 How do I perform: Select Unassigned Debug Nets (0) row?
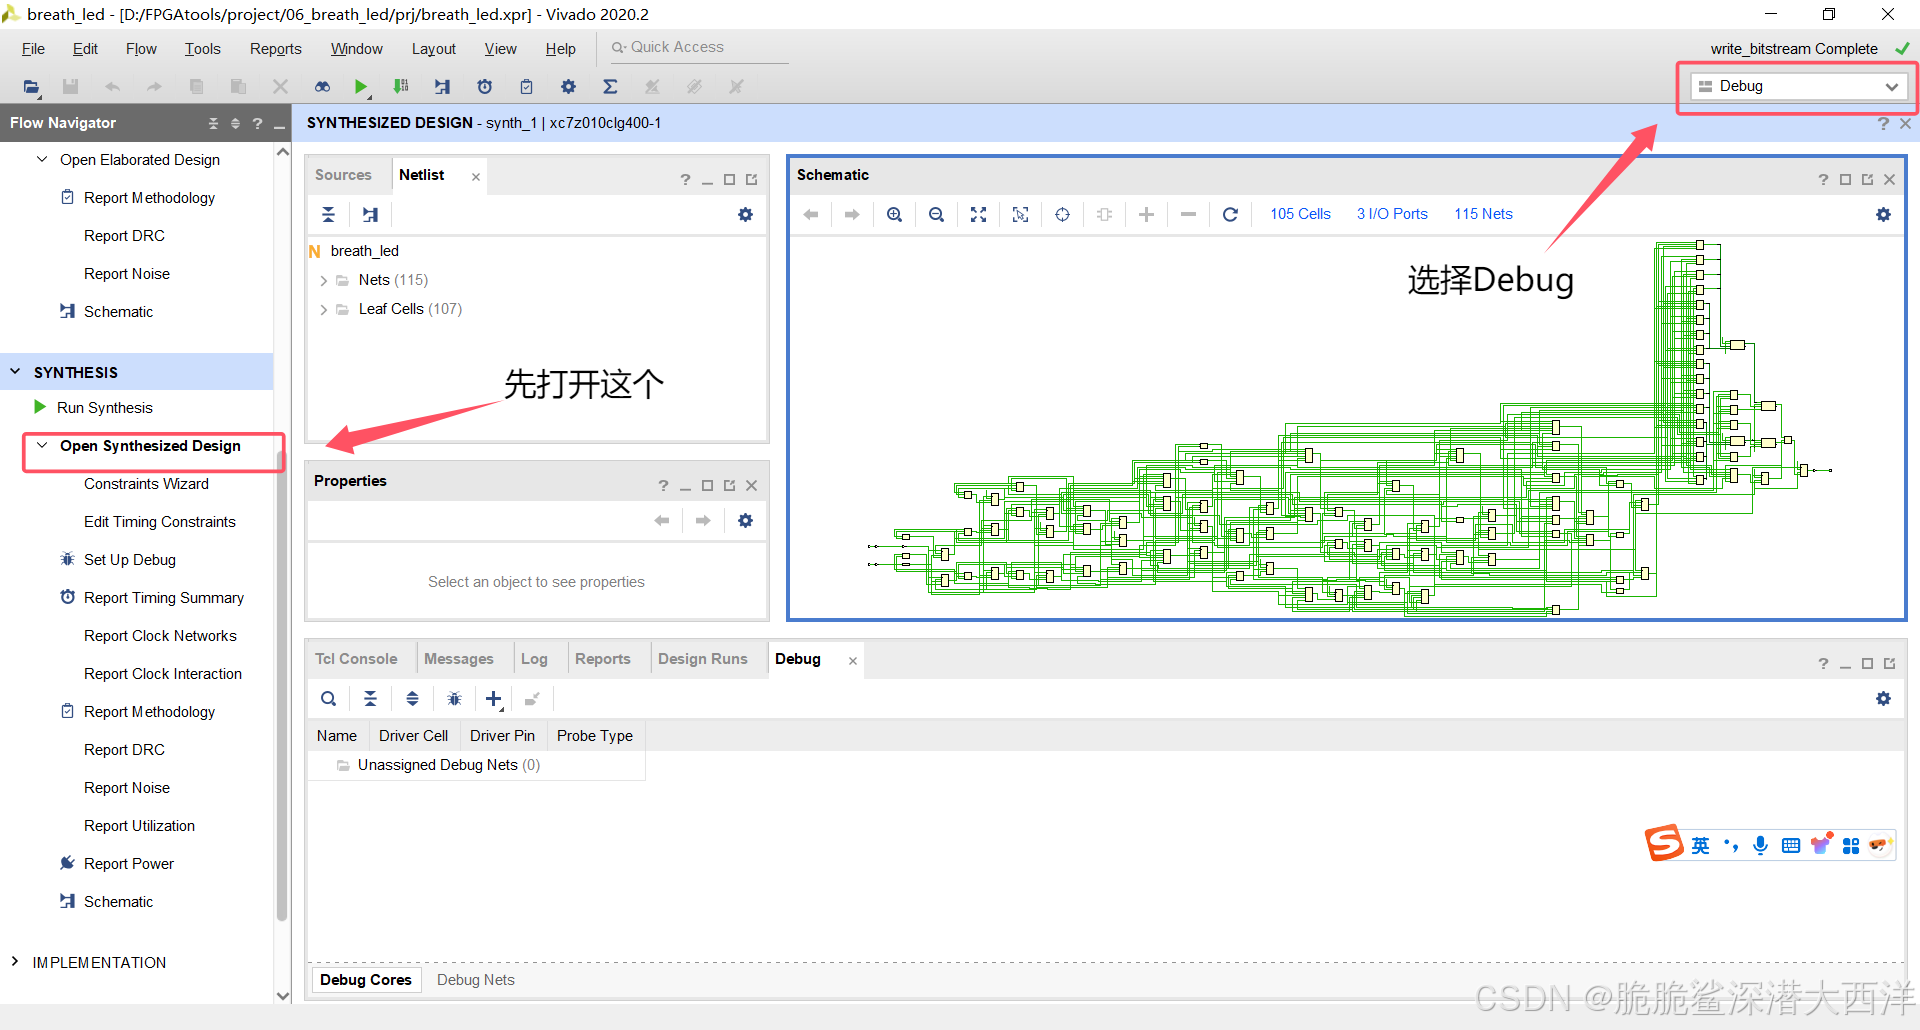tap(449, 765)
